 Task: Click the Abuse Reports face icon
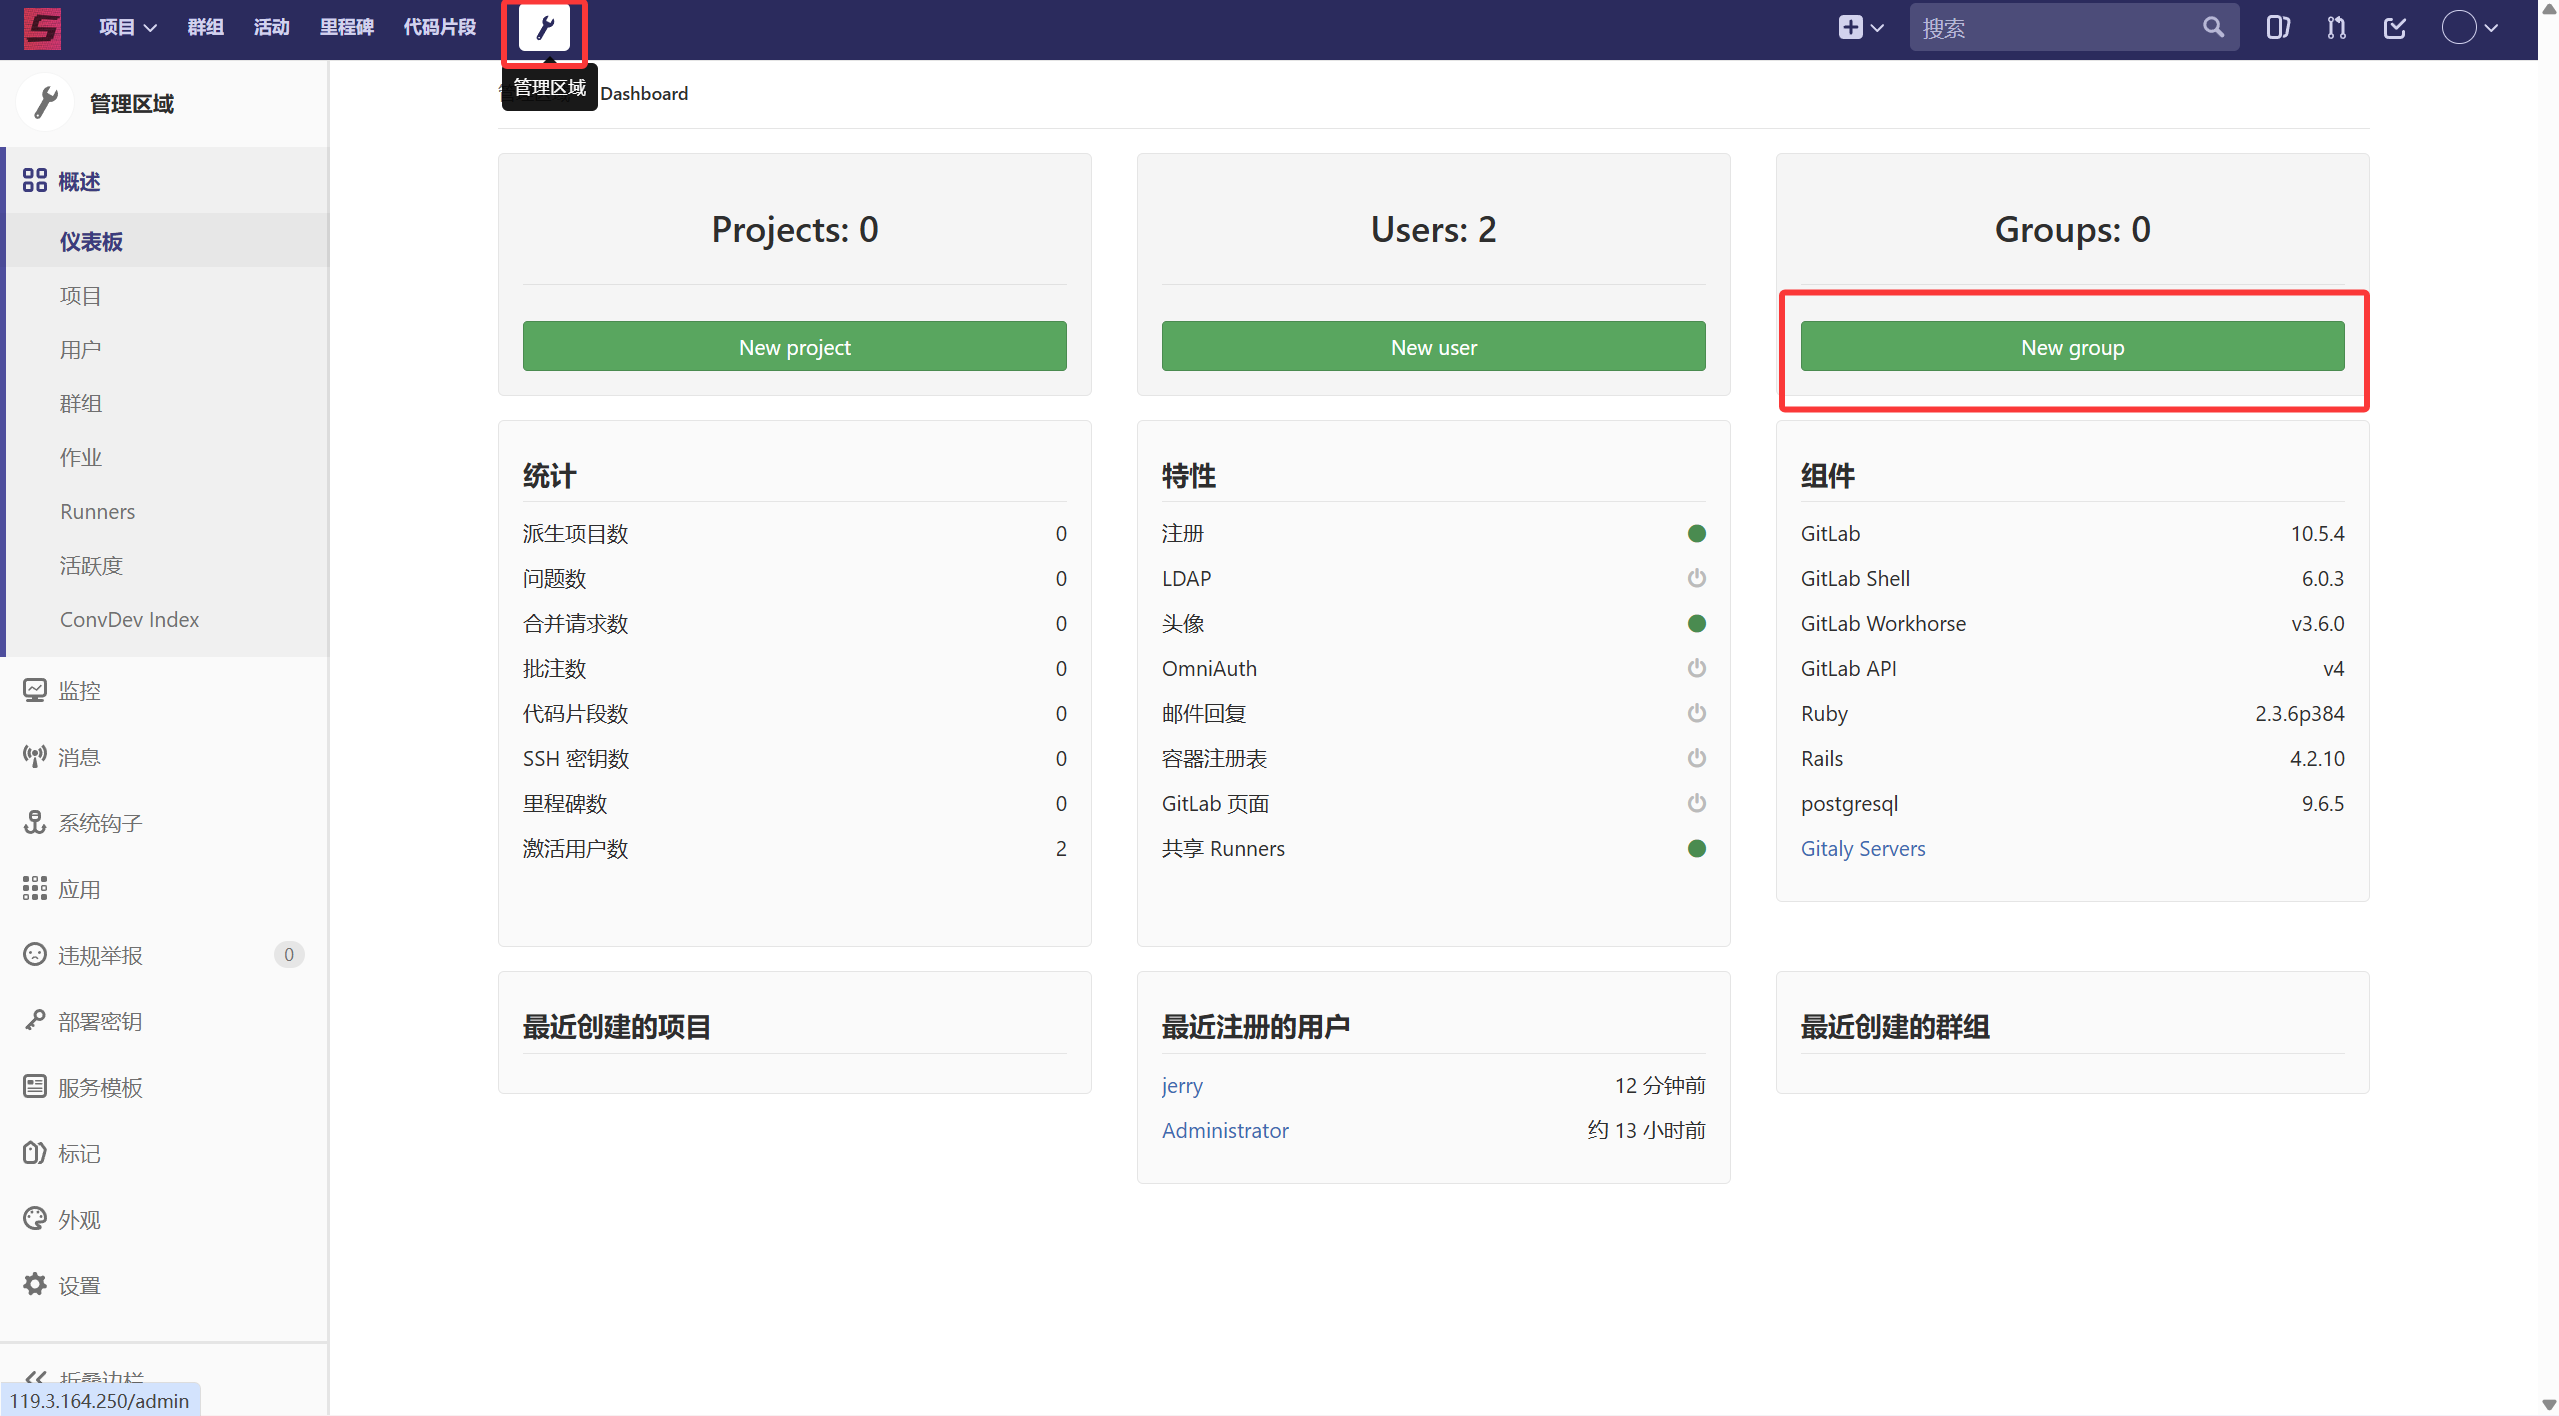(35, 954)
